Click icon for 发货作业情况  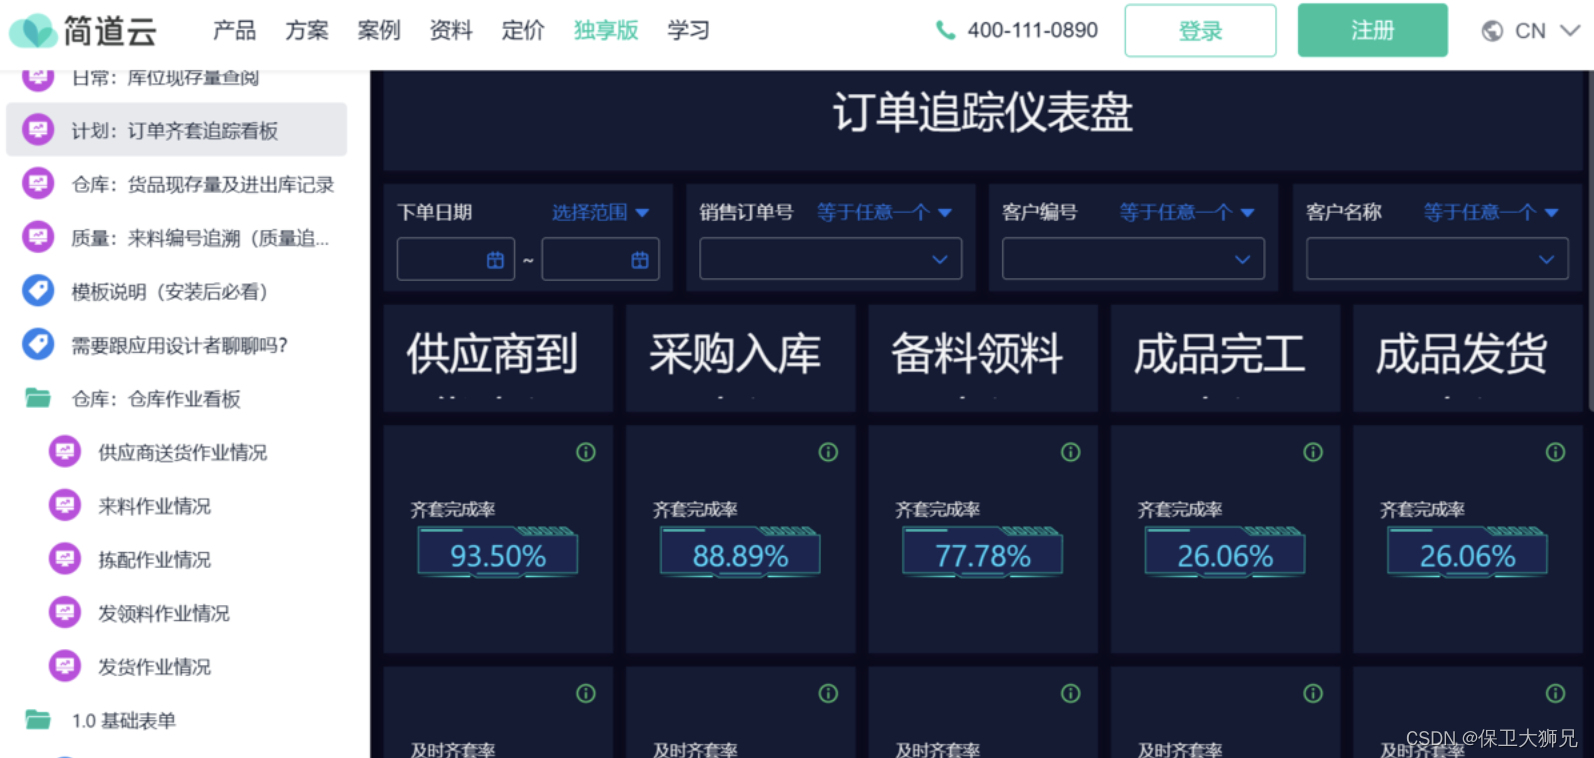(65, 666)
